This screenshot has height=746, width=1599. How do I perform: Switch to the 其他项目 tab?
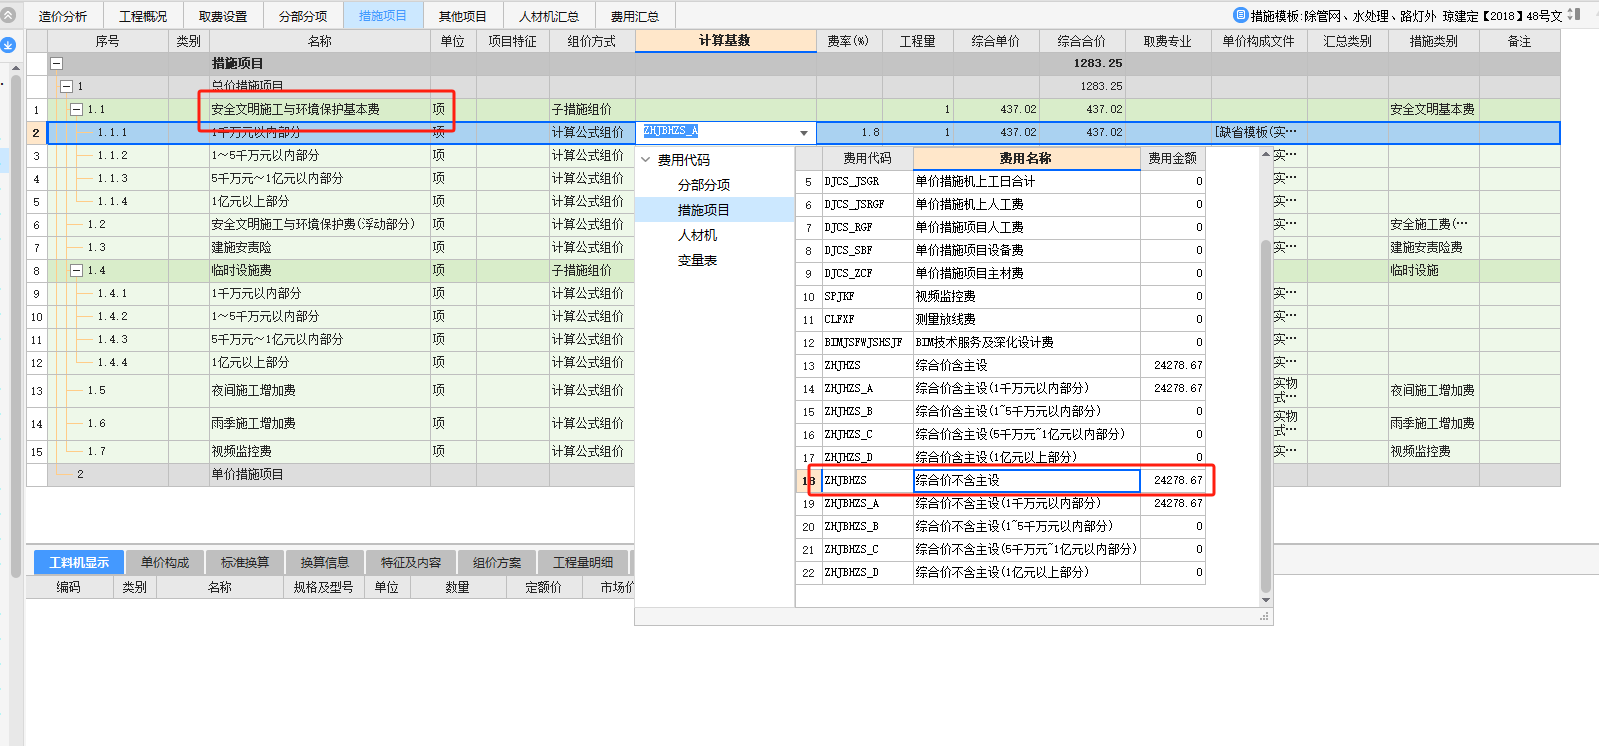click(x=463, y=16)
